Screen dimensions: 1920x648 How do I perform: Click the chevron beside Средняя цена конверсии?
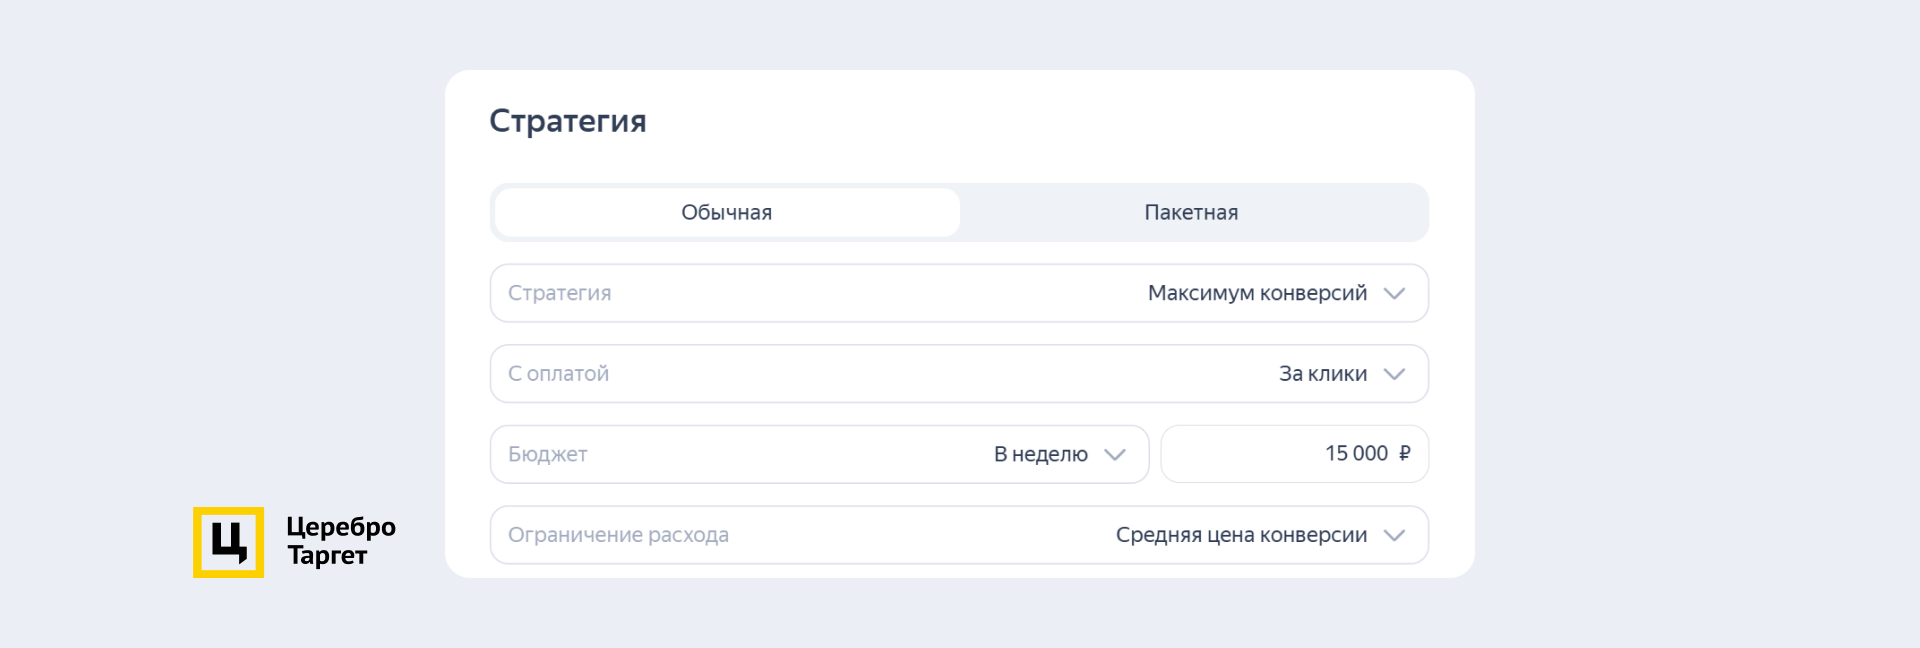[x=1394, y=536]
